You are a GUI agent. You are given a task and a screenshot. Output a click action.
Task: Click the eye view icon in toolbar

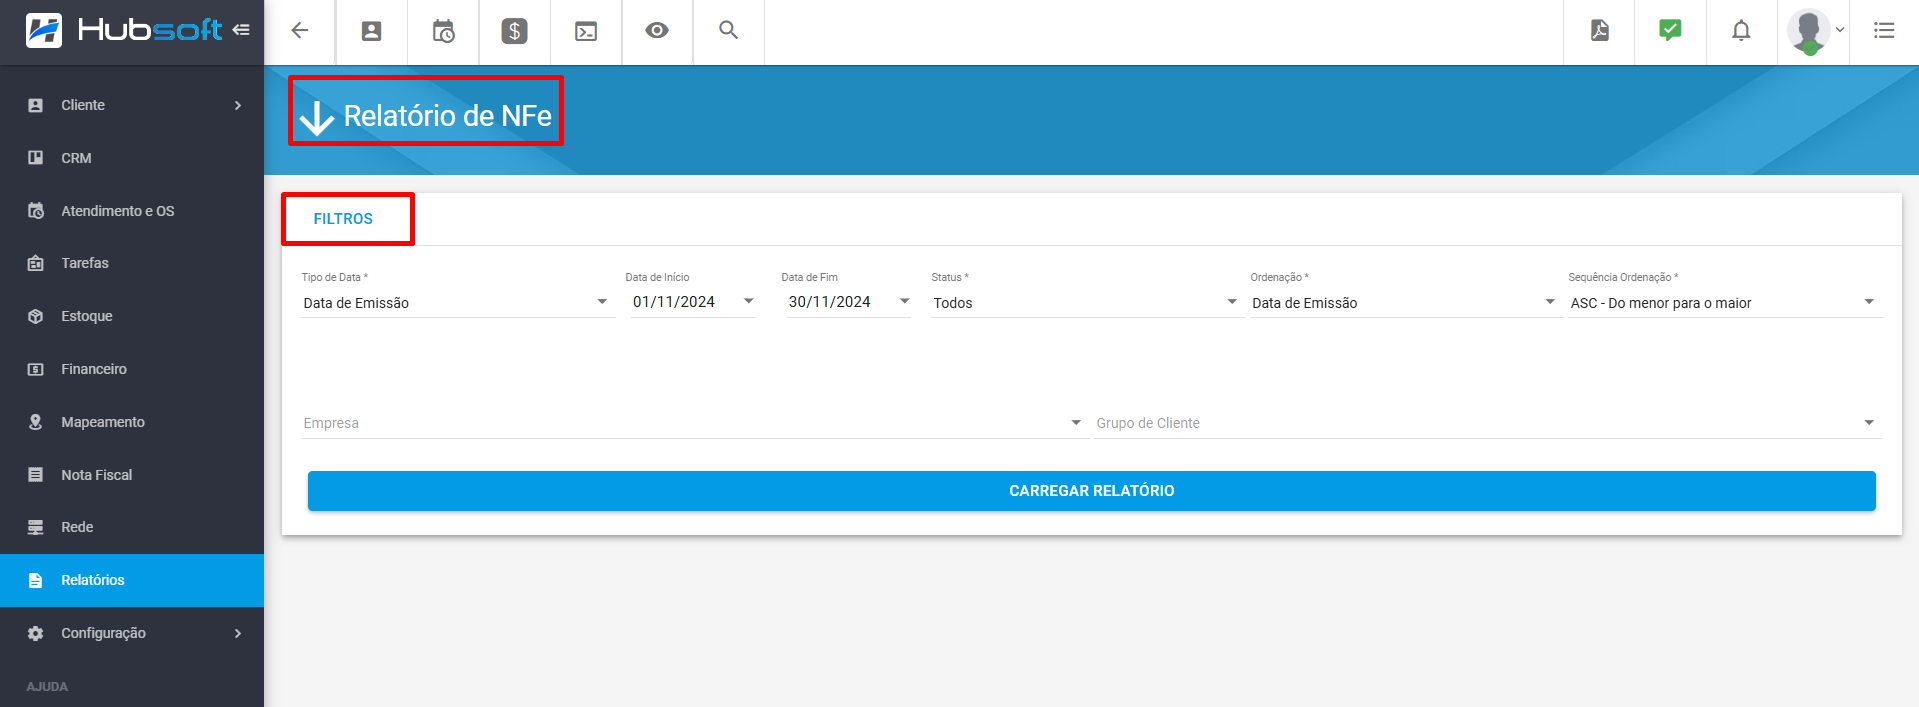coord(657,31)
